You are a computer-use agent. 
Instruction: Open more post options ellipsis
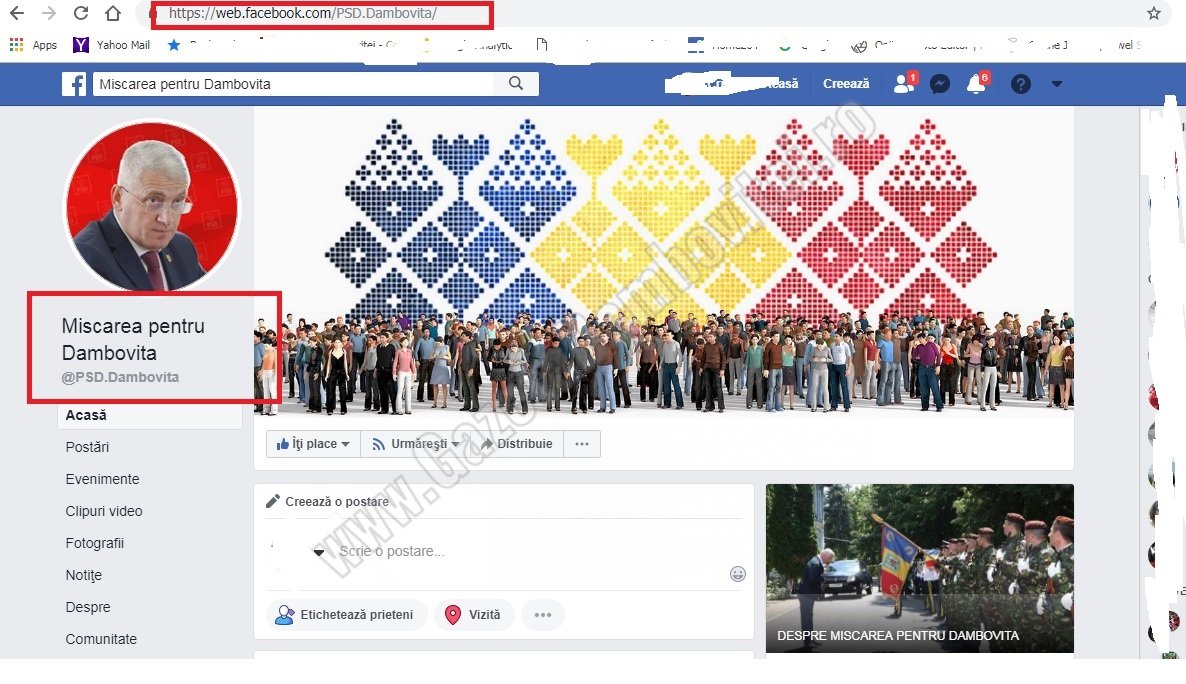(543, 614)
